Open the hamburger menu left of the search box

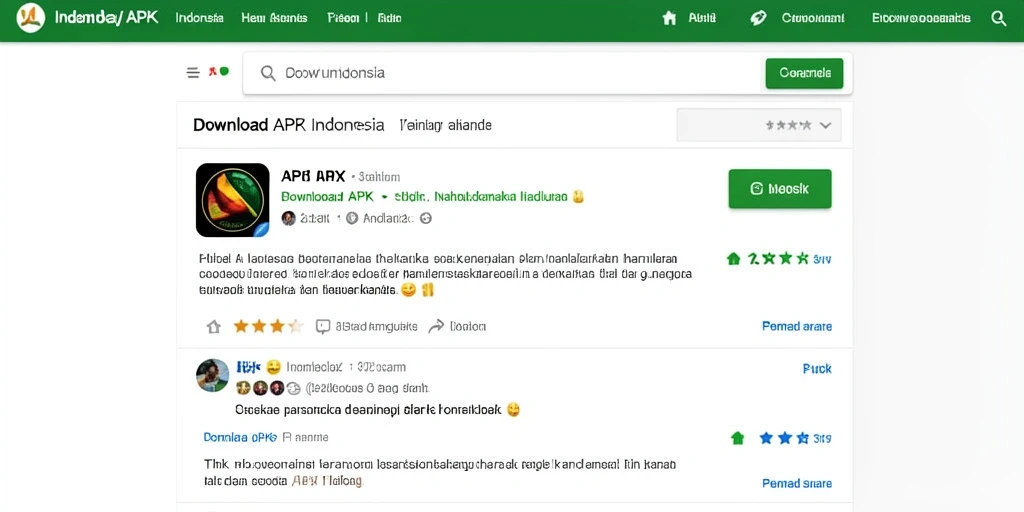click(193, 72)
